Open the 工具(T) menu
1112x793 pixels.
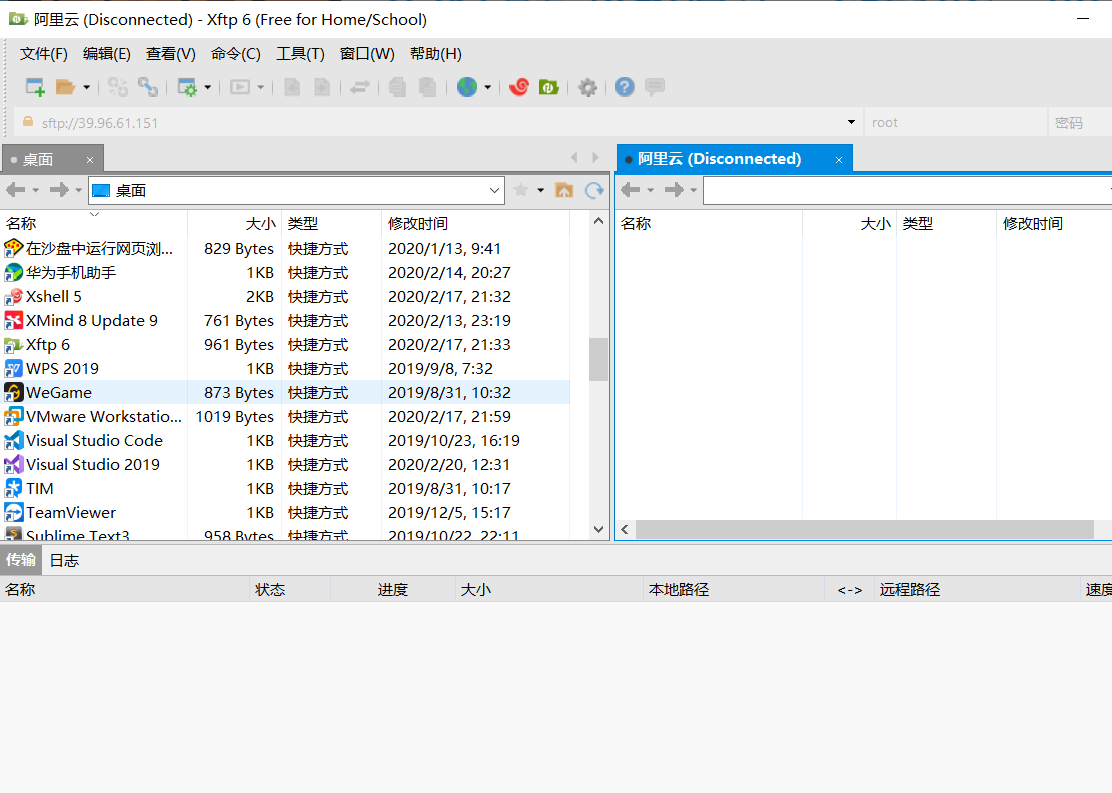coord(300,54)
